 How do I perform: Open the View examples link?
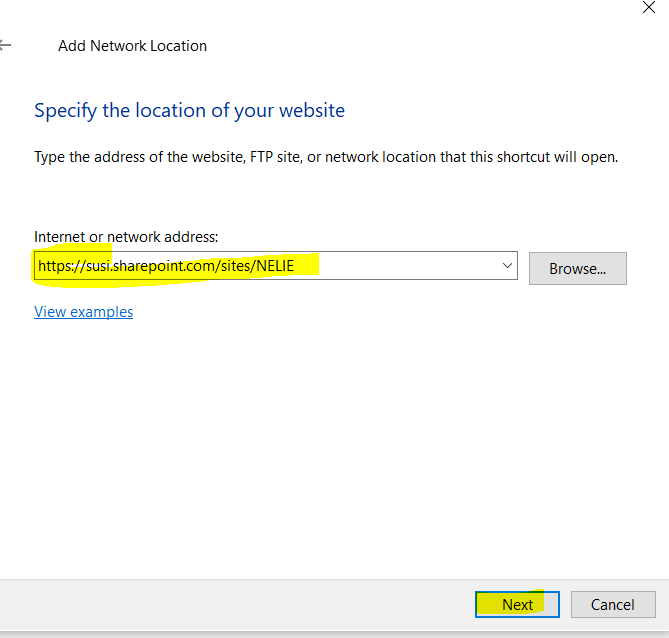point(83,312)
